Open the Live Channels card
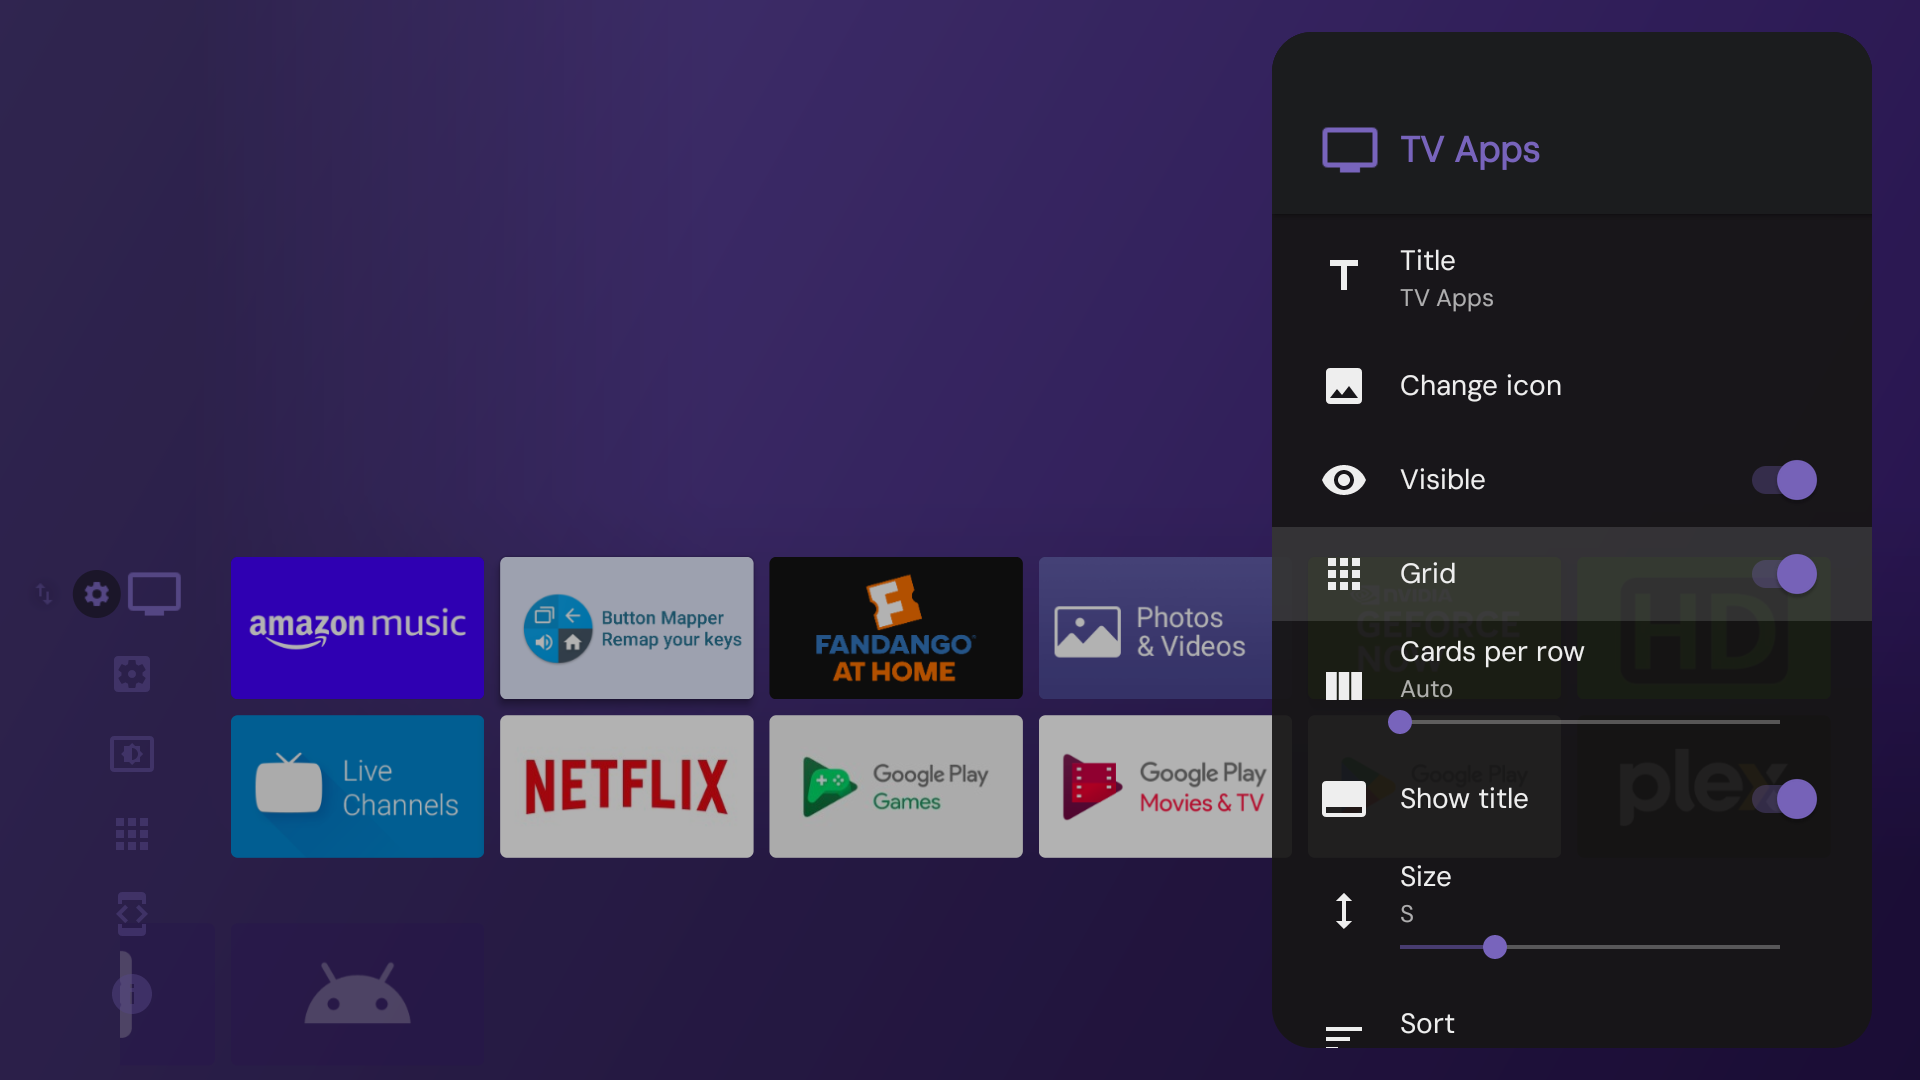 [357, 786]
